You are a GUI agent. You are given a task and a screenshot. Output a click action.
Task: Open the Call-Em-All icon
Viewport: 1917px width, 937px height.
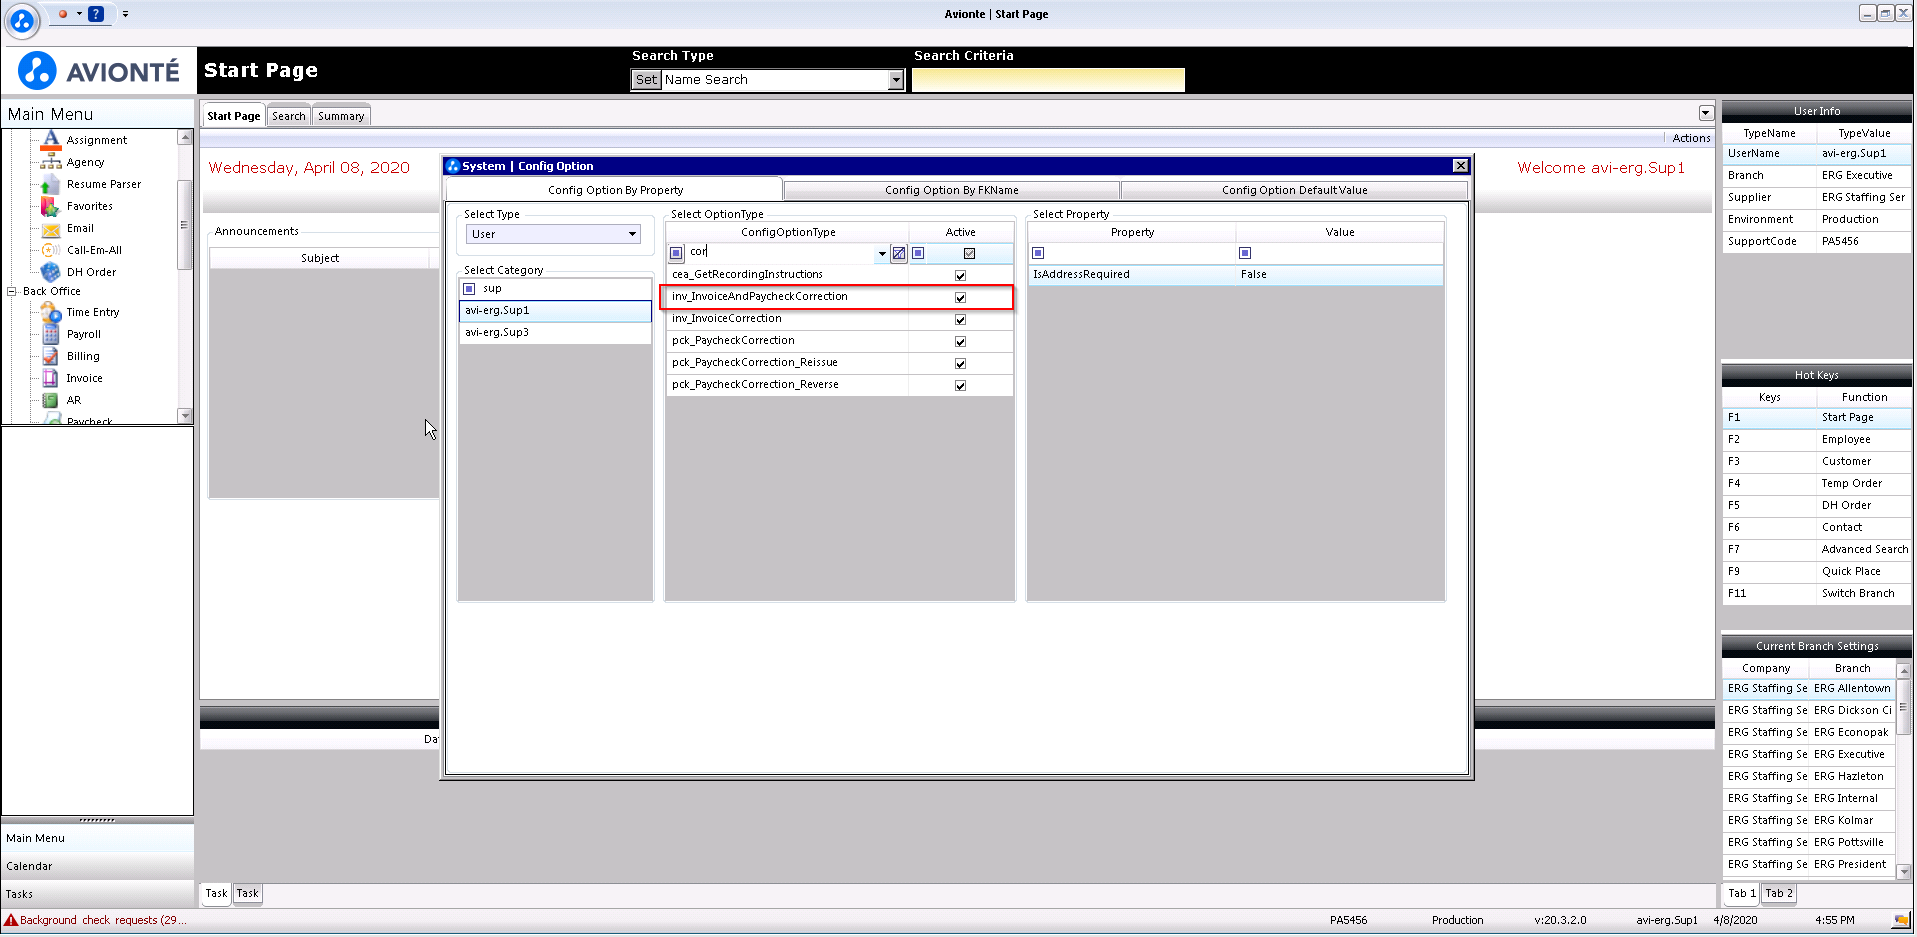[51, 250]
